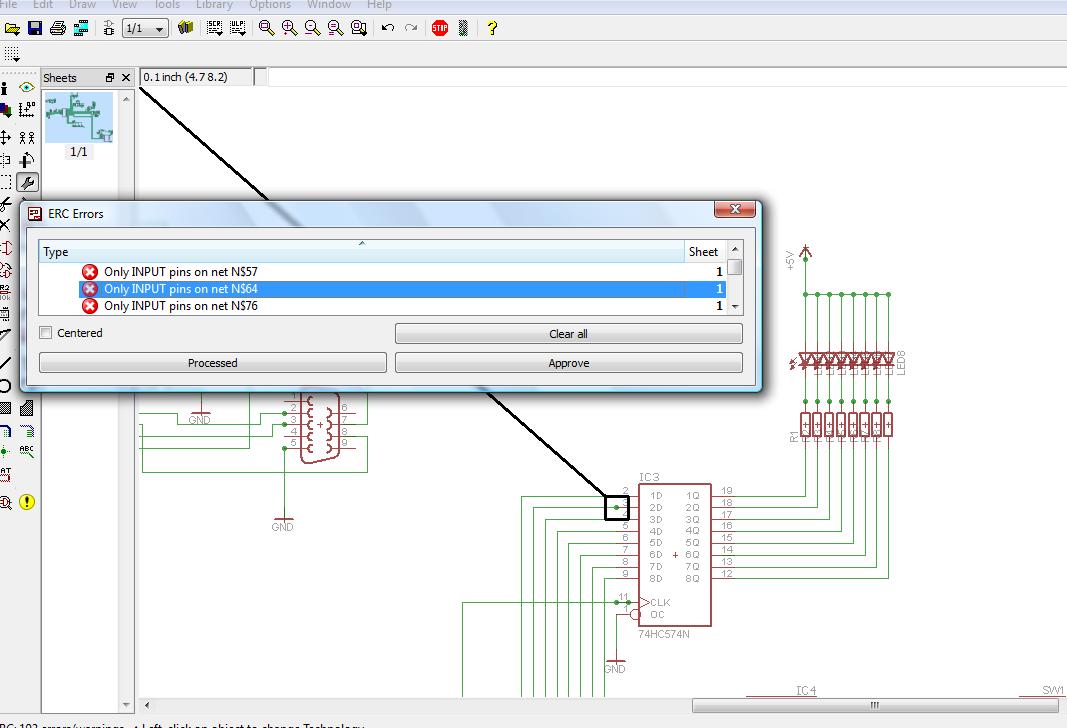This screenshot has width=1067, height=728.
Task: Open the Options menu
Action: pos(270,5)
